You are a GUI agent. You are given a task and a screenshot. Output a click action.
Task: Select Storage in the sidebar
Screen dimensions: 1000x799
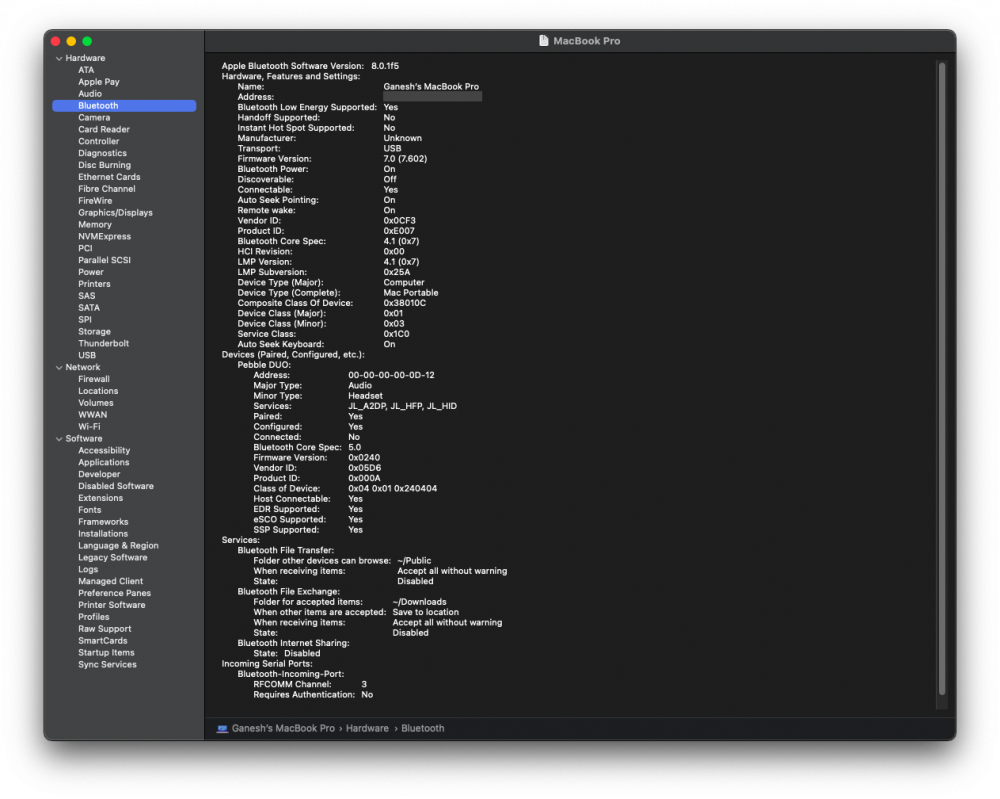point(94,332)
